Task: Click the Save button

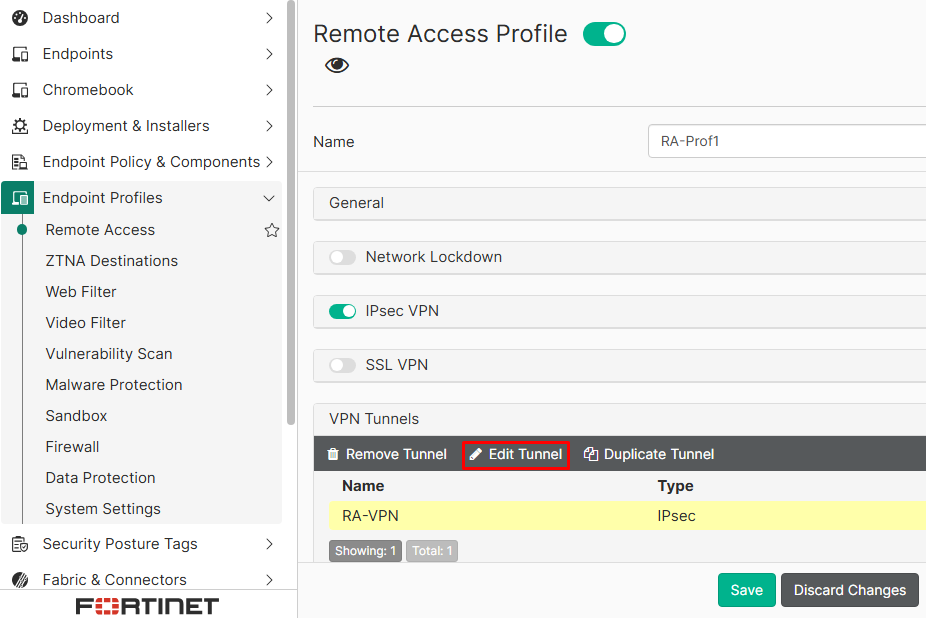Action: (x=746, y=590)
